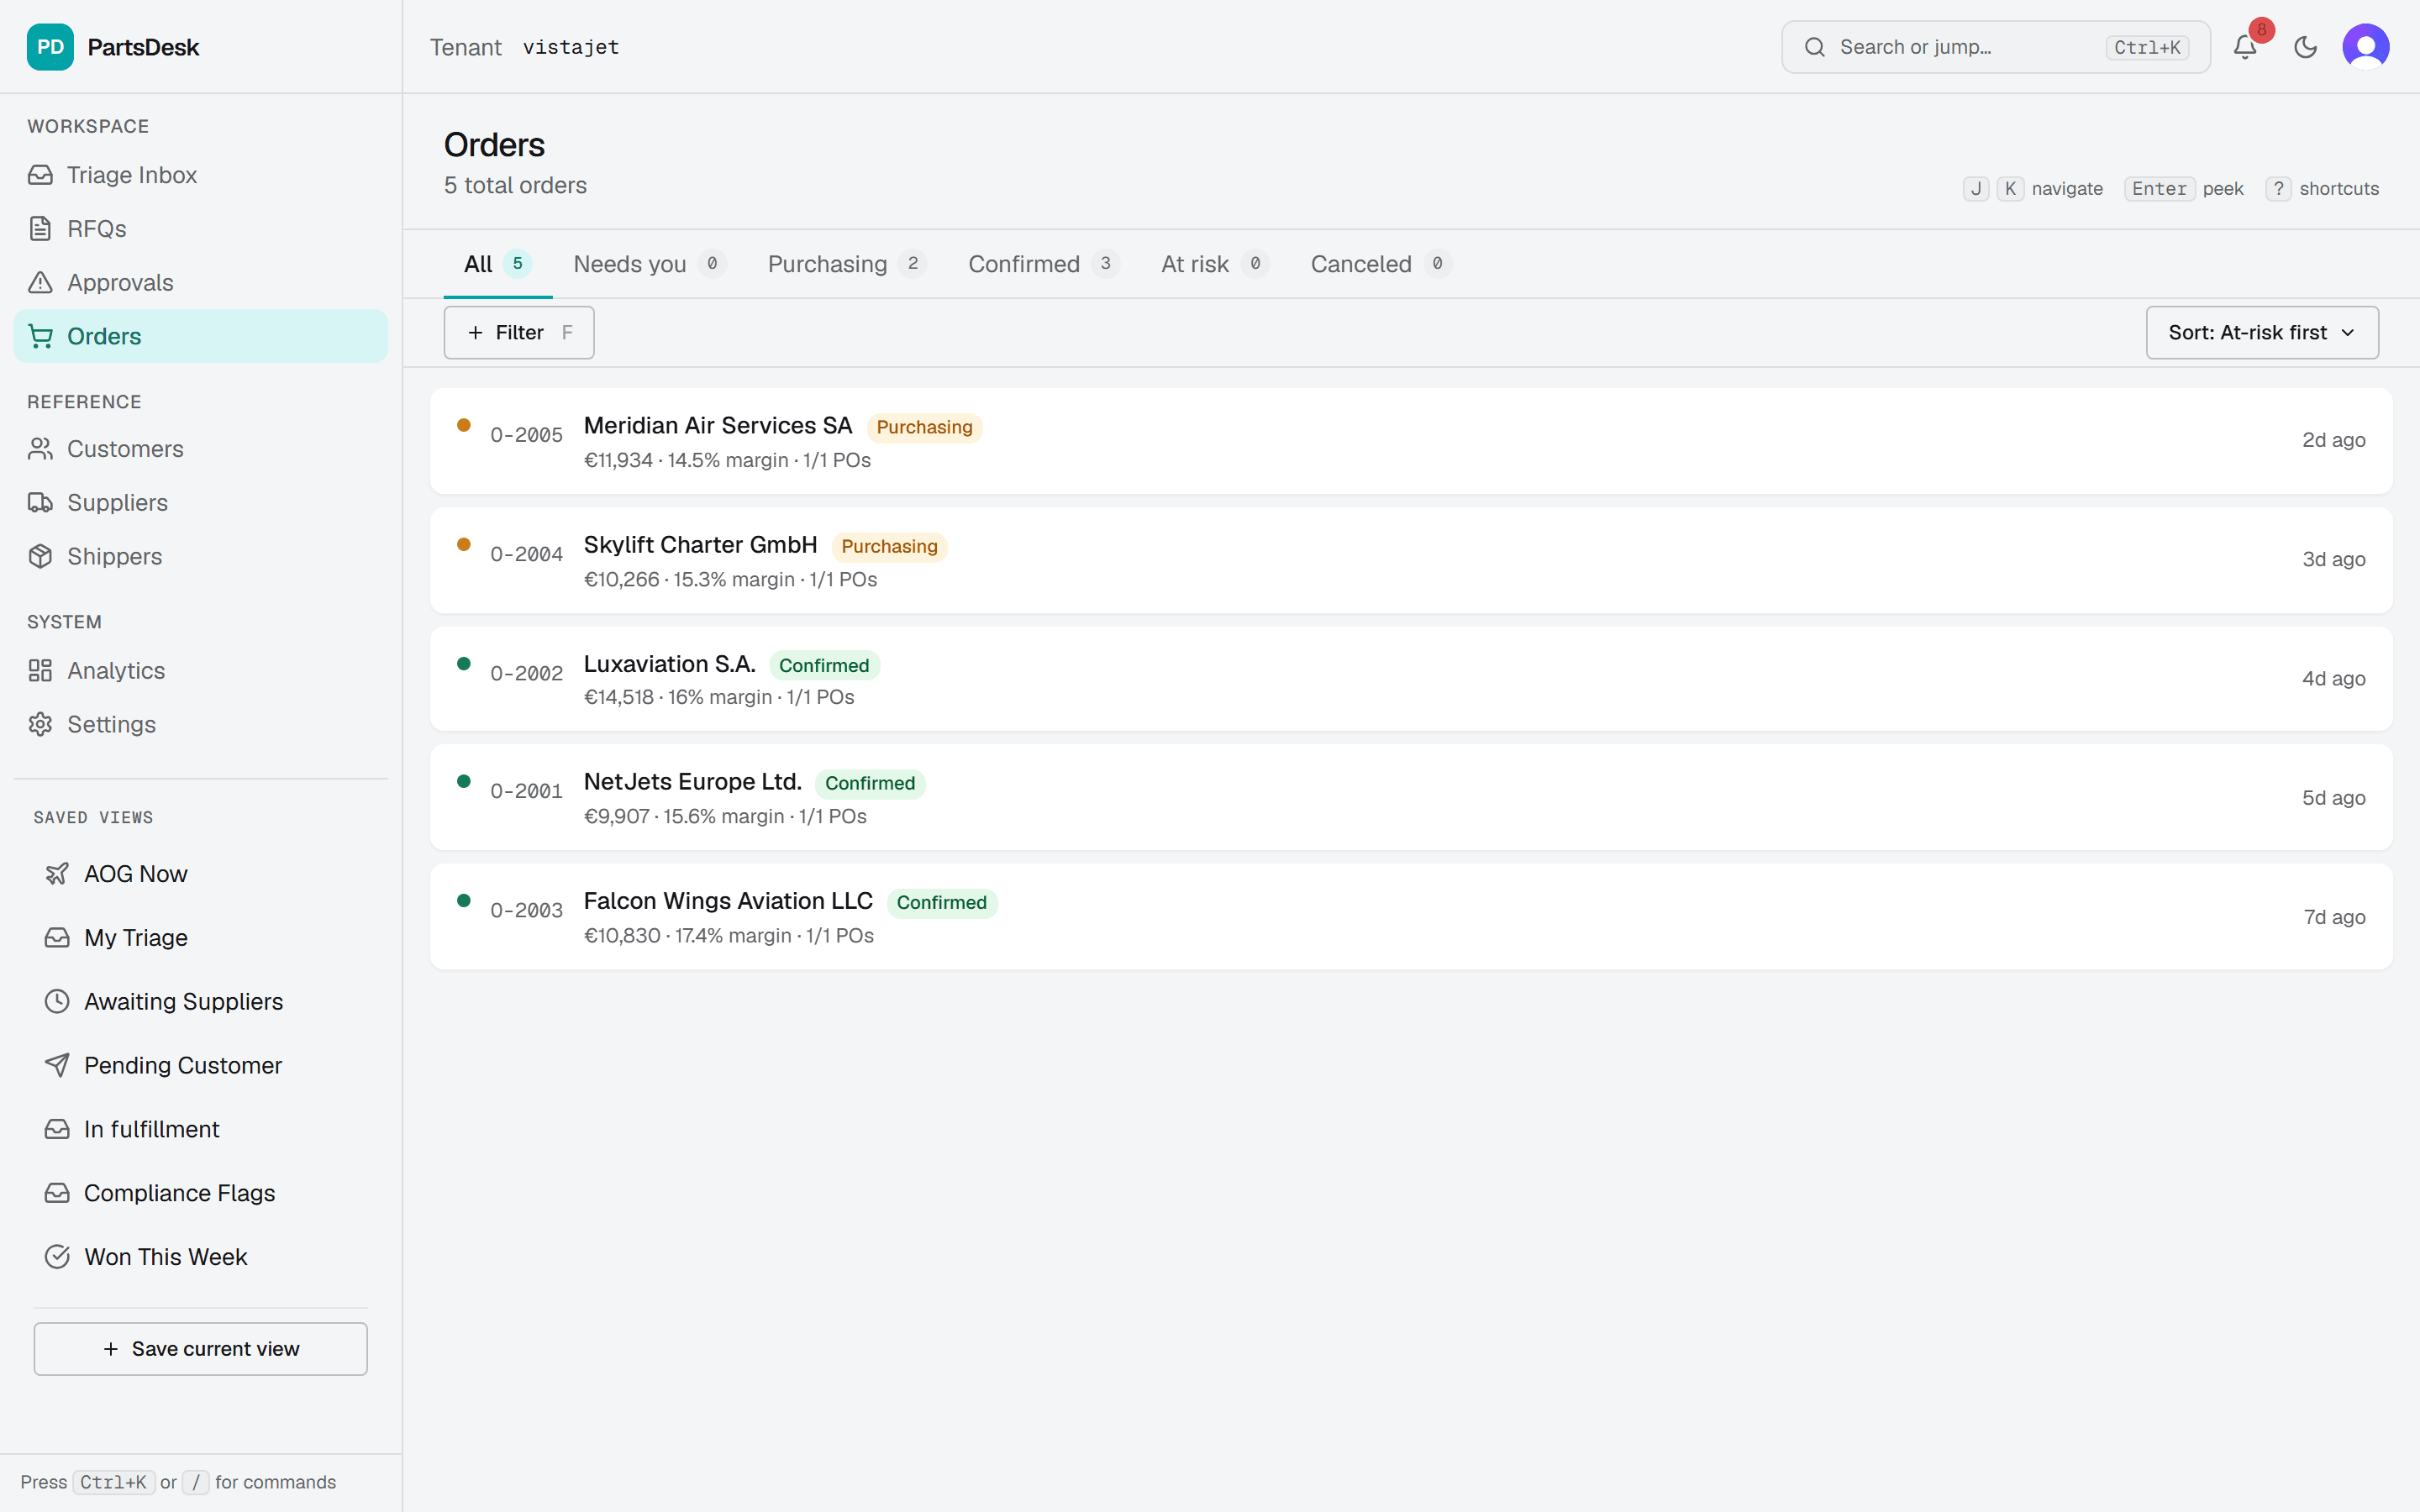Viewport: 2420px width, 1512px height.
Task: Click Confirmed badge on Falcon Wings order
Action: pyautogui.click(x=941, y=903)
